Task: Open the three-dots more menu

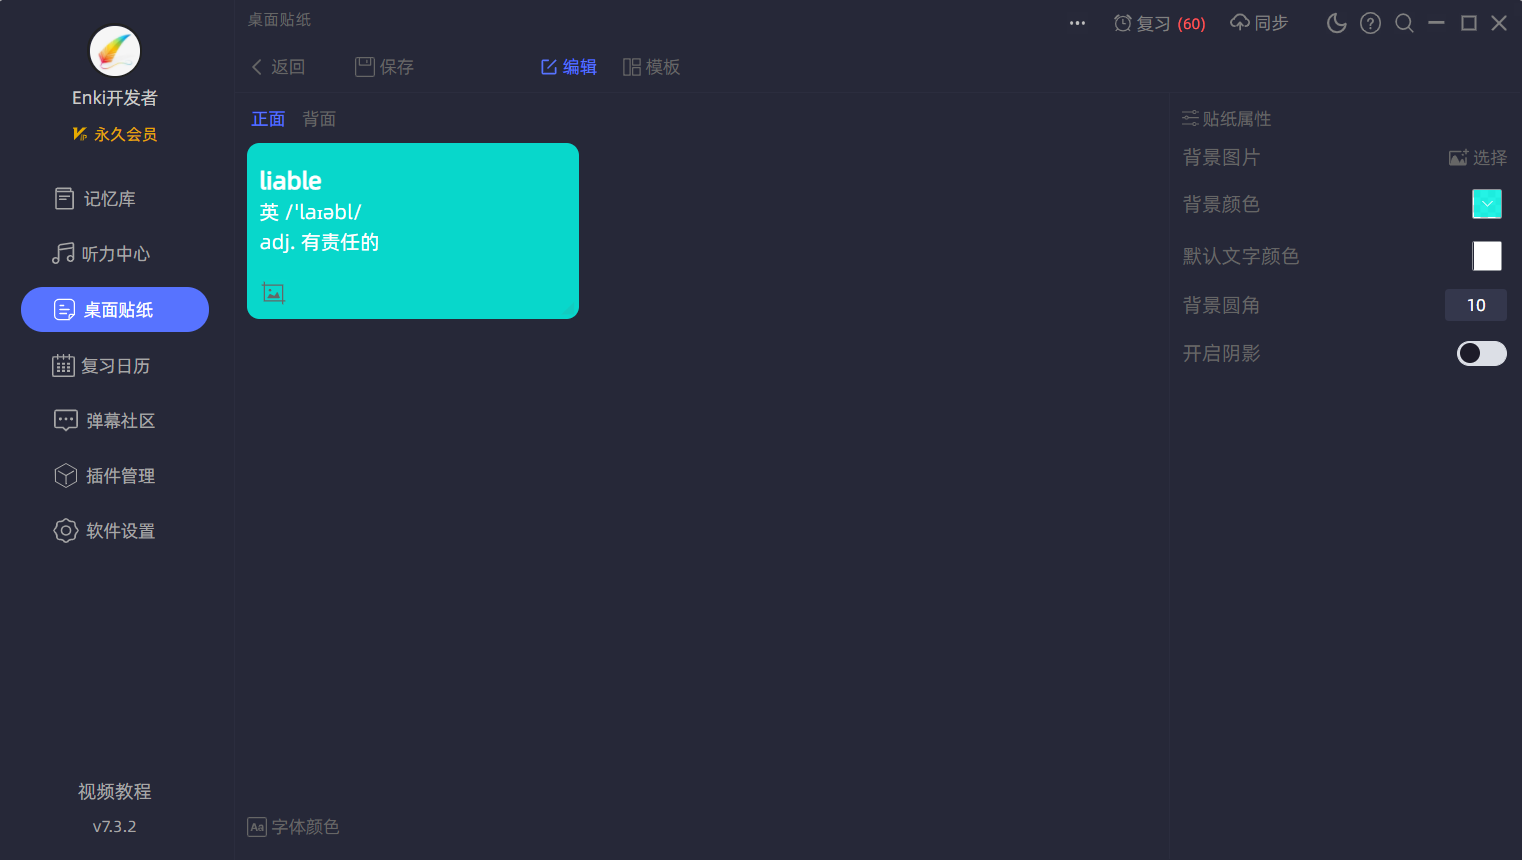Action: [1077, 23]
